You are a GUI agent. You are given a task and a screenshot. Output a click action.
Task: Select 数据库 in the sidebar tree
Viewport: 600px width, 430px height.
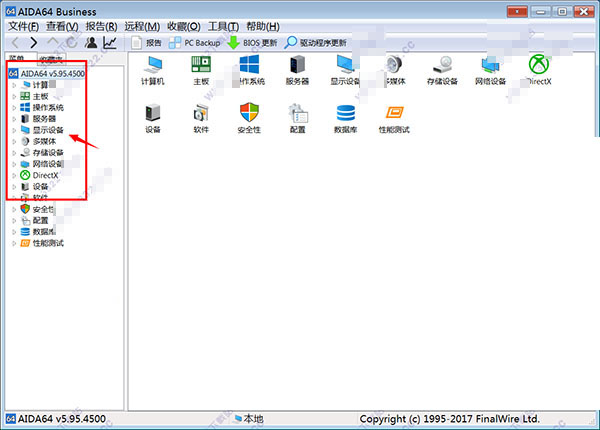[x=38, y=232]
